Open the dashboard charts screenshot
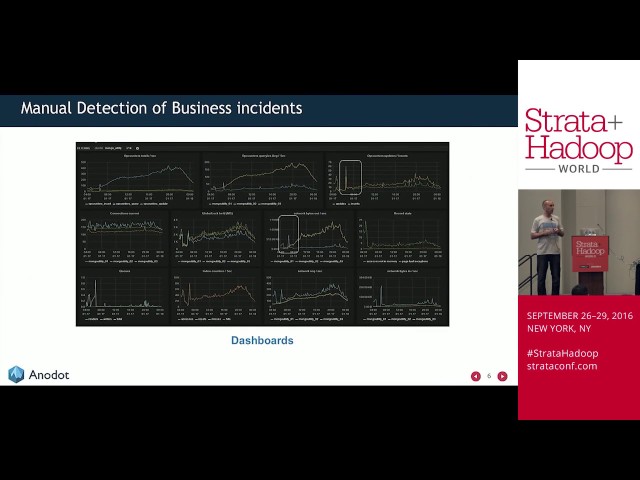The image size is (640, 480). (x=262, y=234)
